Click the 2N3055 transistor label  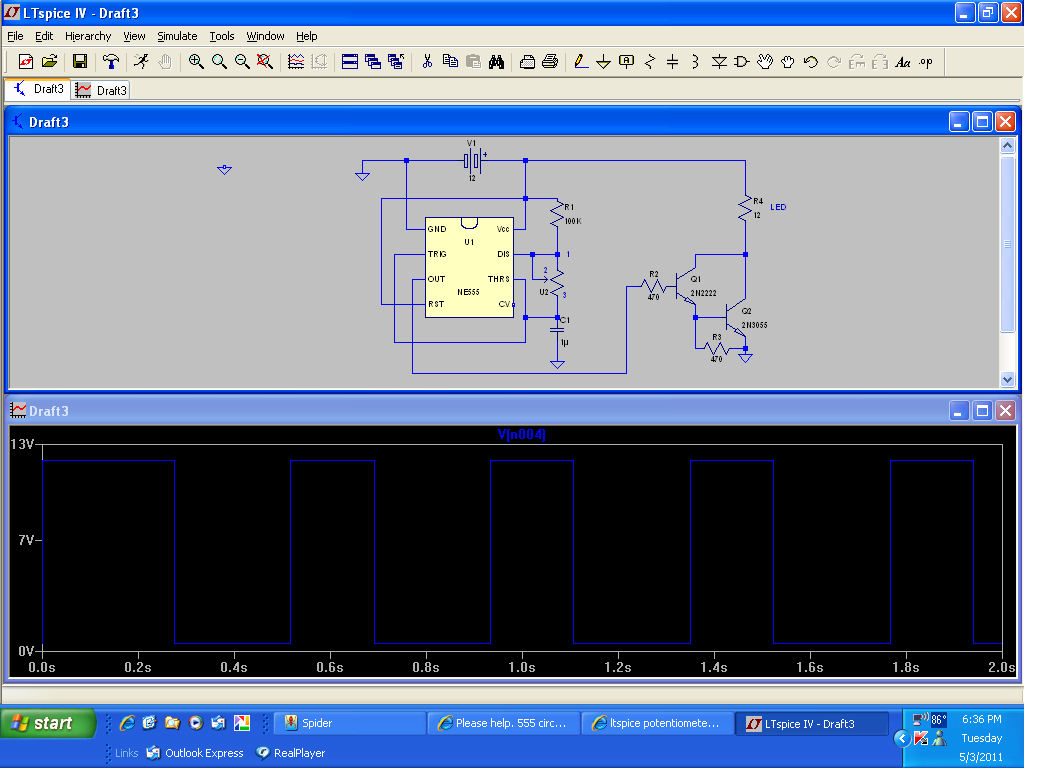click(x=754, y=325)
